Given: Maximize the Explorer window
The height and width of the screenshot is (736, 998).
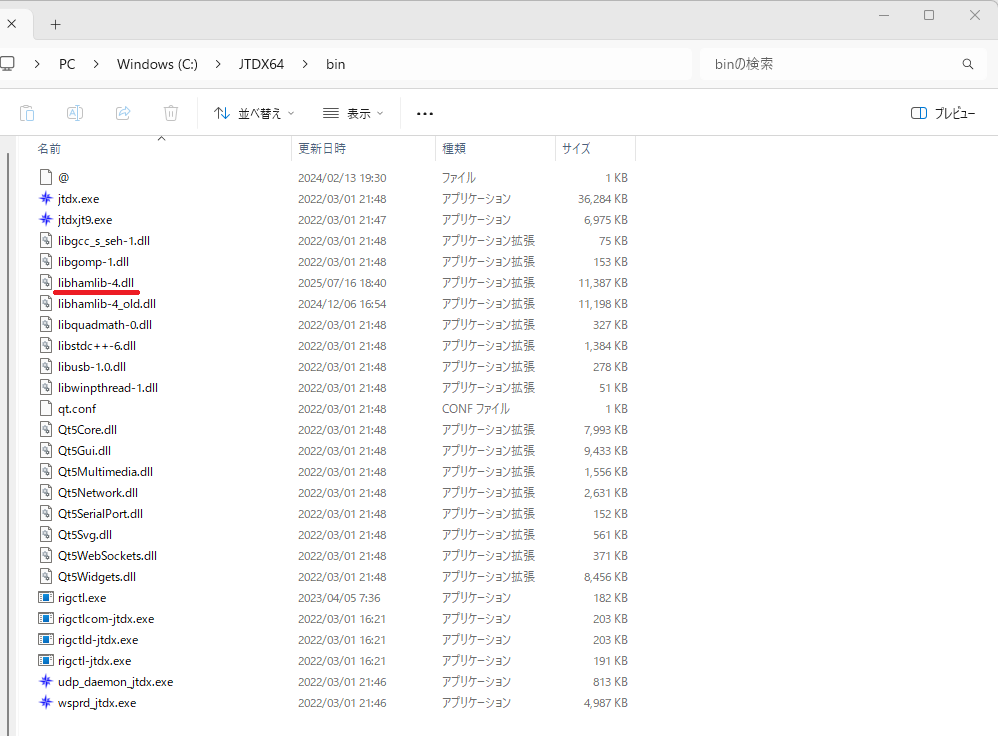Looking at the screenshot, I should [x=929, y=15].
